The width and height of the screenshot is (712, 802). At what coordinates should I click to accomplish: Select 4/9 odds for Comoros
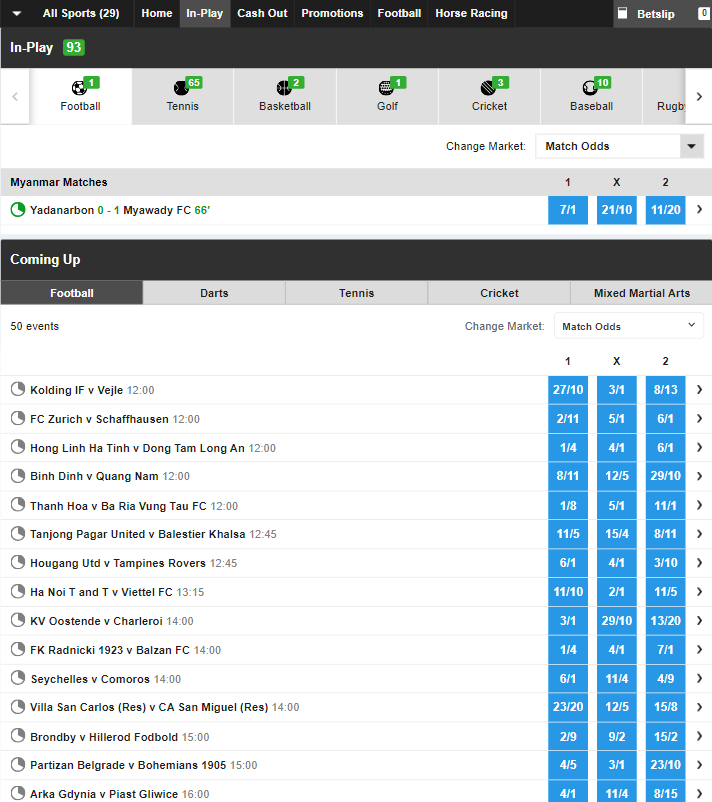pos(665,679)
